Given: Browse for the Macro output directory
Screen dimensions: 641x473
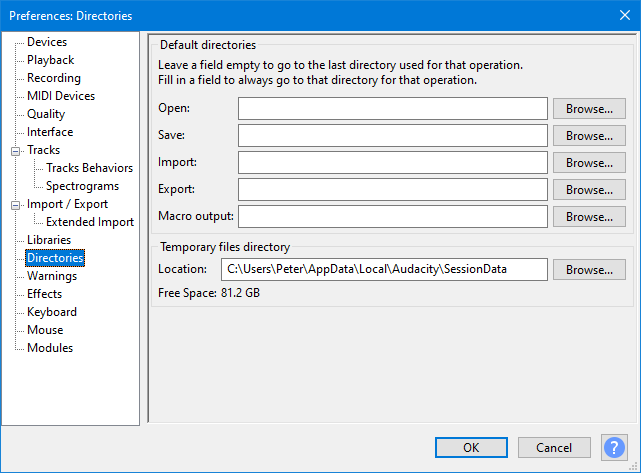Looking at the screenshot, I should coord(589,217).
